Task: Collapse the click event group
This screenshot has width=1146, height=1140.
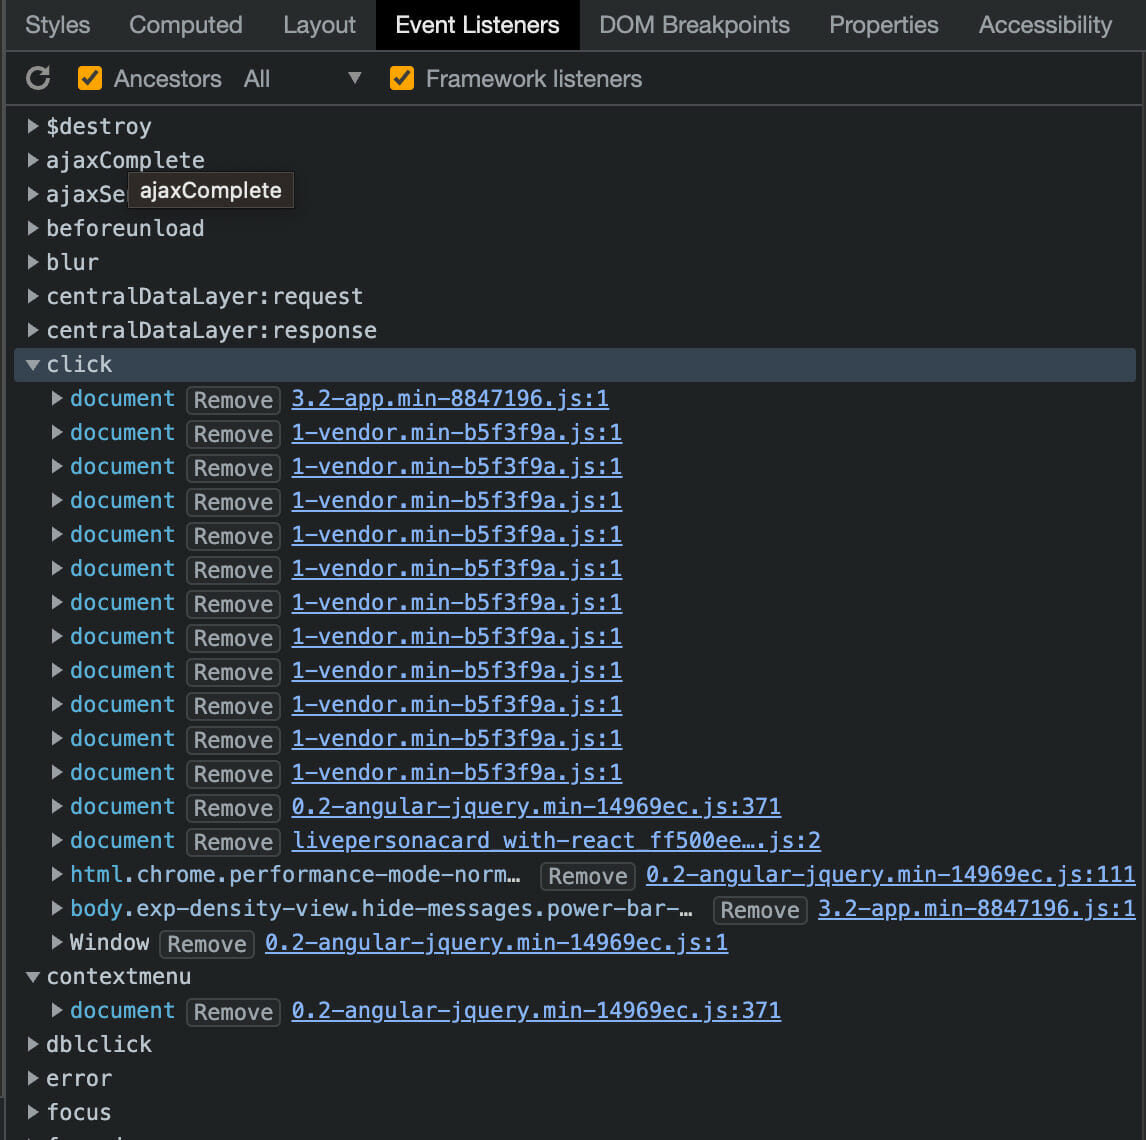Action: click(33, 365)
